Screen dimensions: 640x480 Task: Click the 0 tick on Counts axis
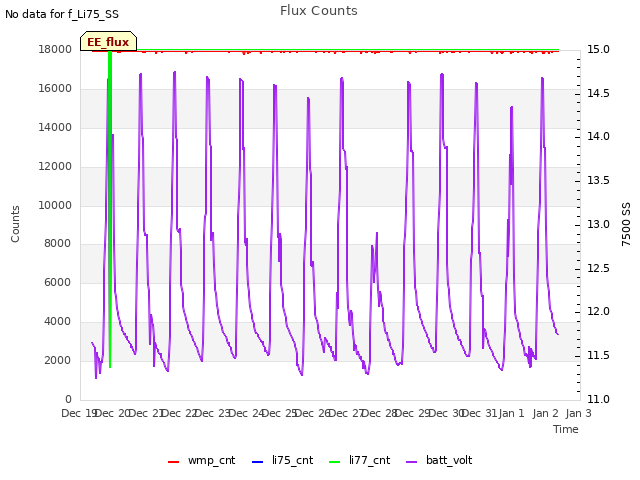pyautogui.click(x=68, y=399)
